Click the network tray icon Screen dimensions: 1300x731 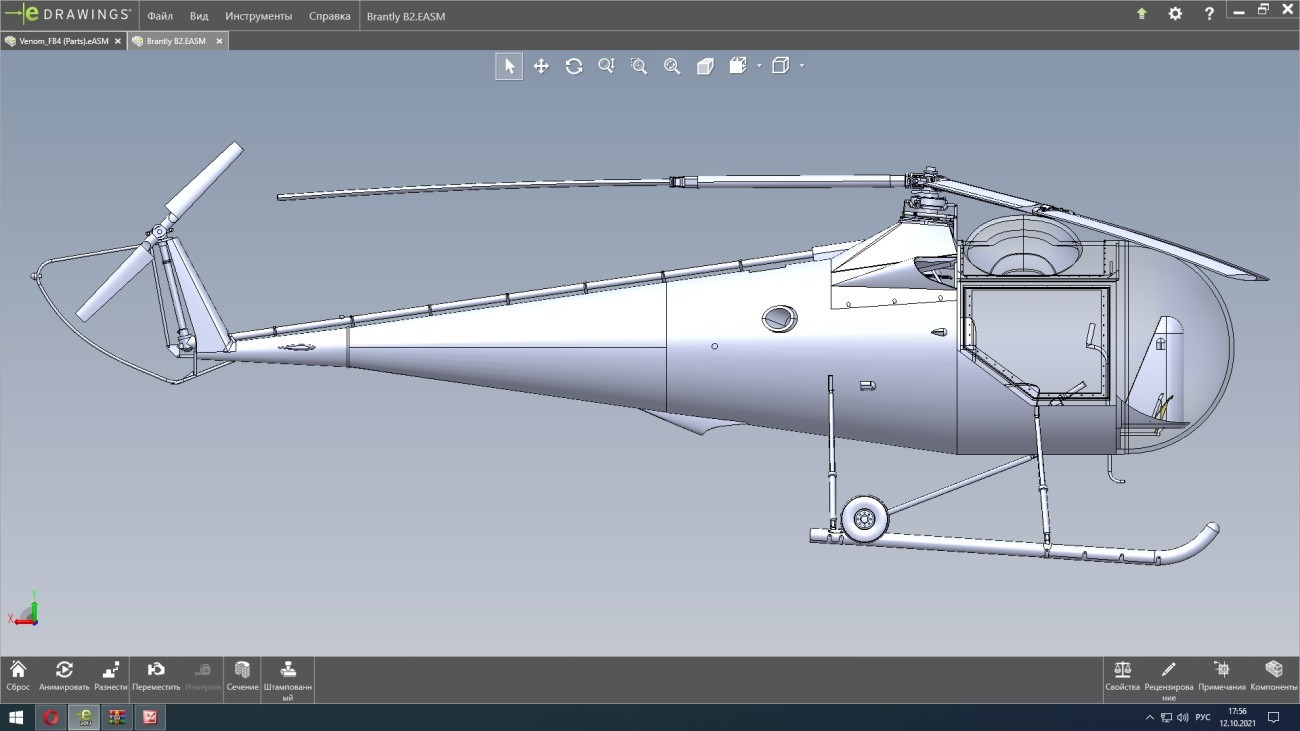pos(1166,718)
